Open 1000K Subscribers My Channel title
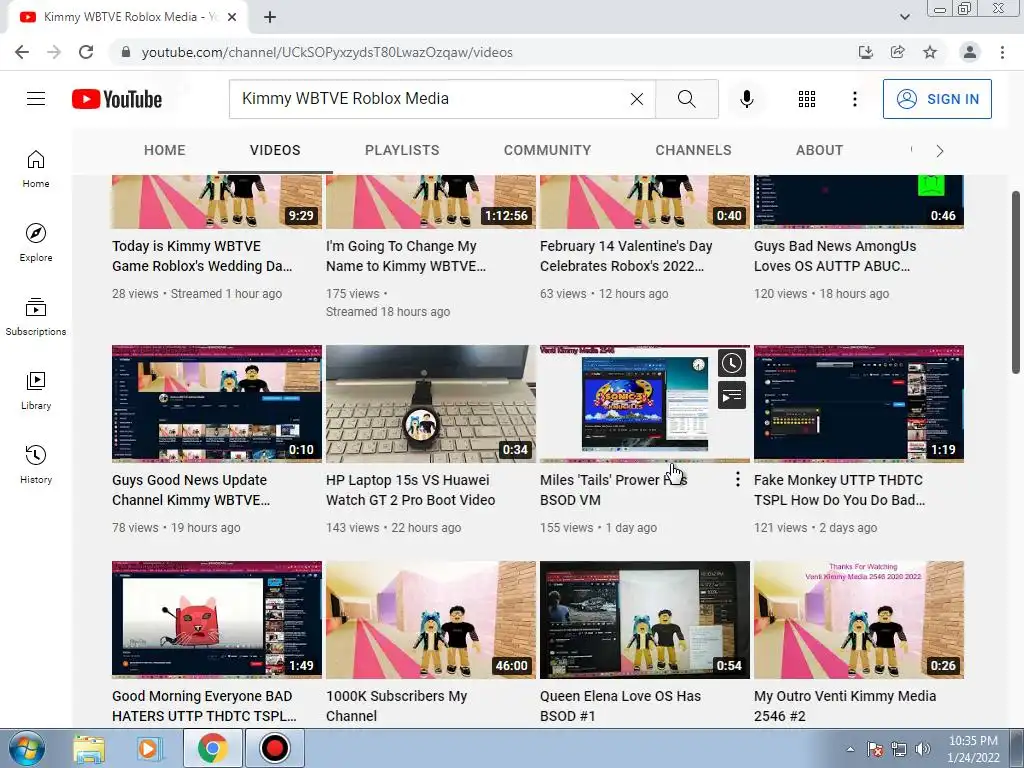1024x768 pixels. tap(396, 706)
